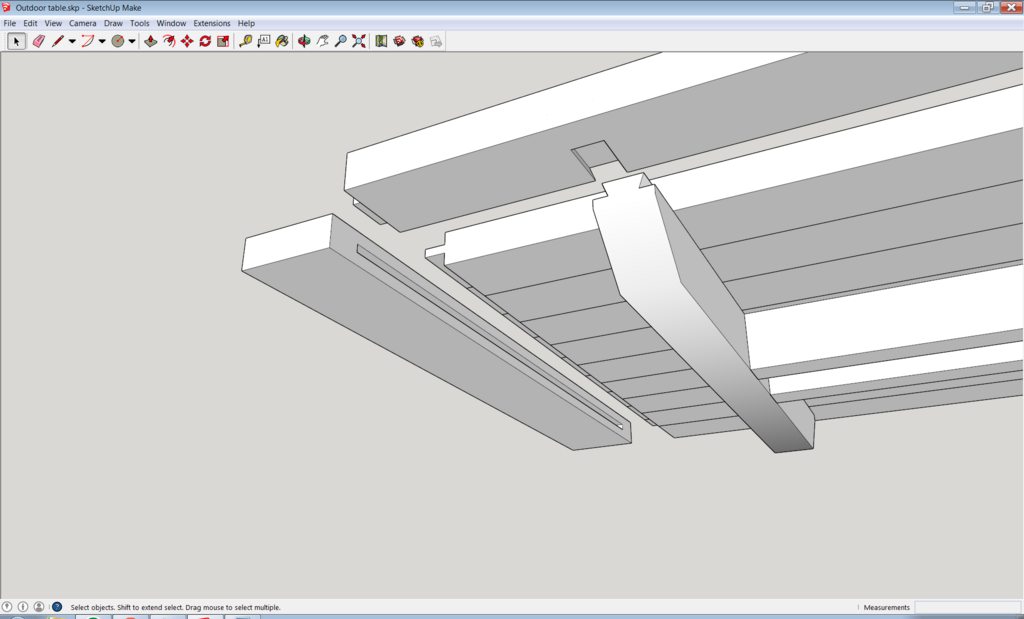Viewport: 1024px width, 619px height.
Task: Pick the Eraser tool
Action: tap(39, 41)
